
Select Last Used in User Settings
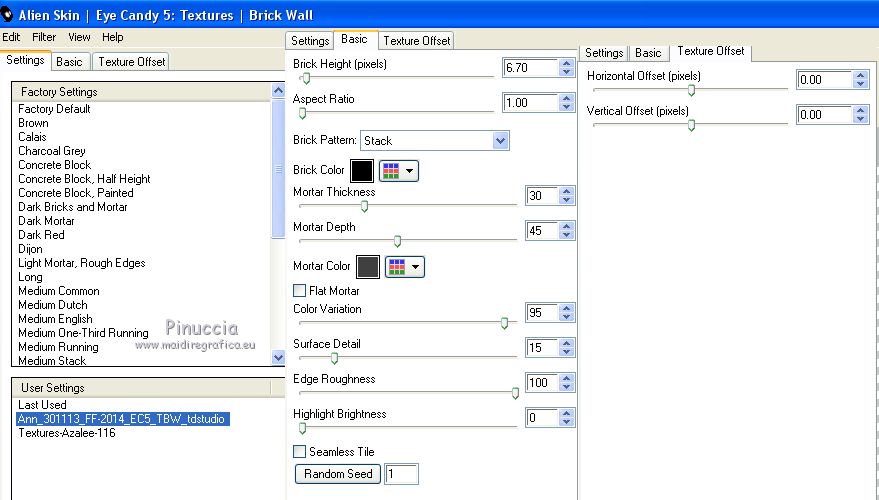click(x=42, y=405)
